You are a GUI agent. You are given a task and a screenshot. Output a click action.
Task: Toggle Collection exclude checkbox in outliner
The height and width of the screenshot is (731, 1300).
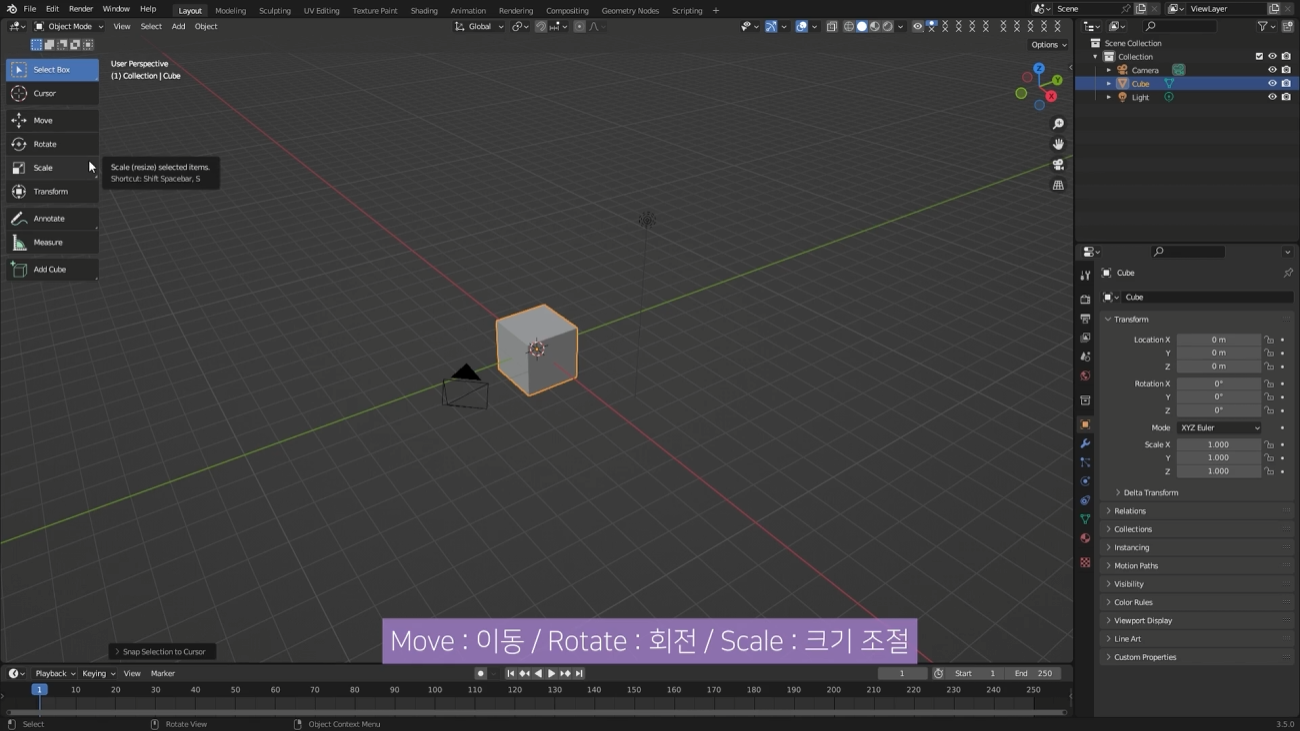click(x=1259, y=57)
